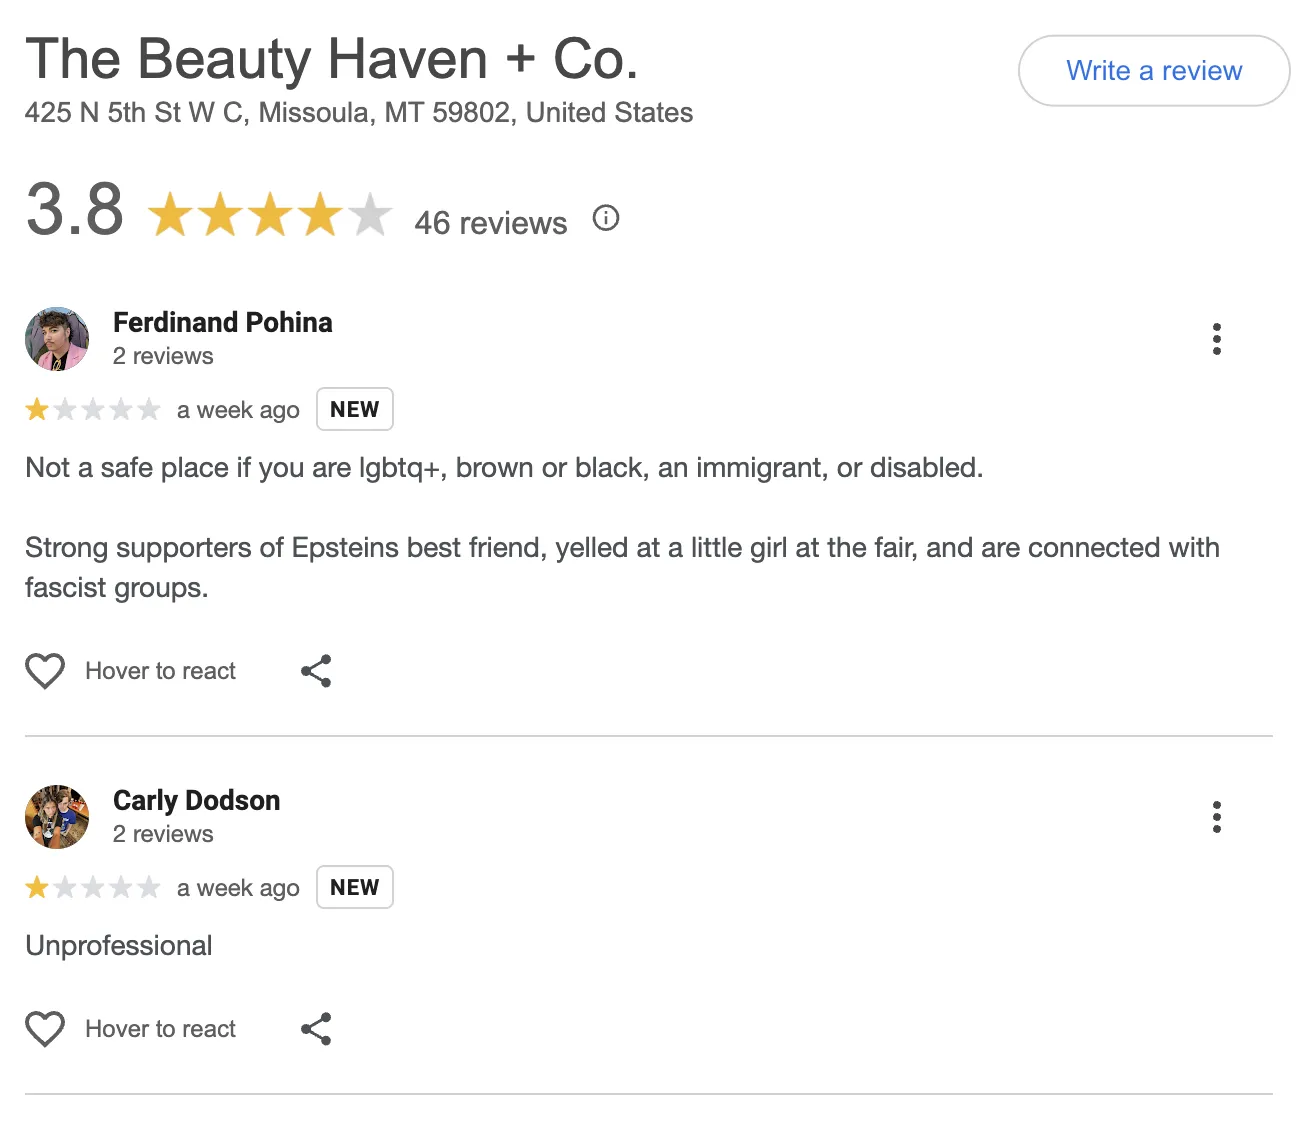Click the overall 3.8 star rating stars

(x=270, y=214)
